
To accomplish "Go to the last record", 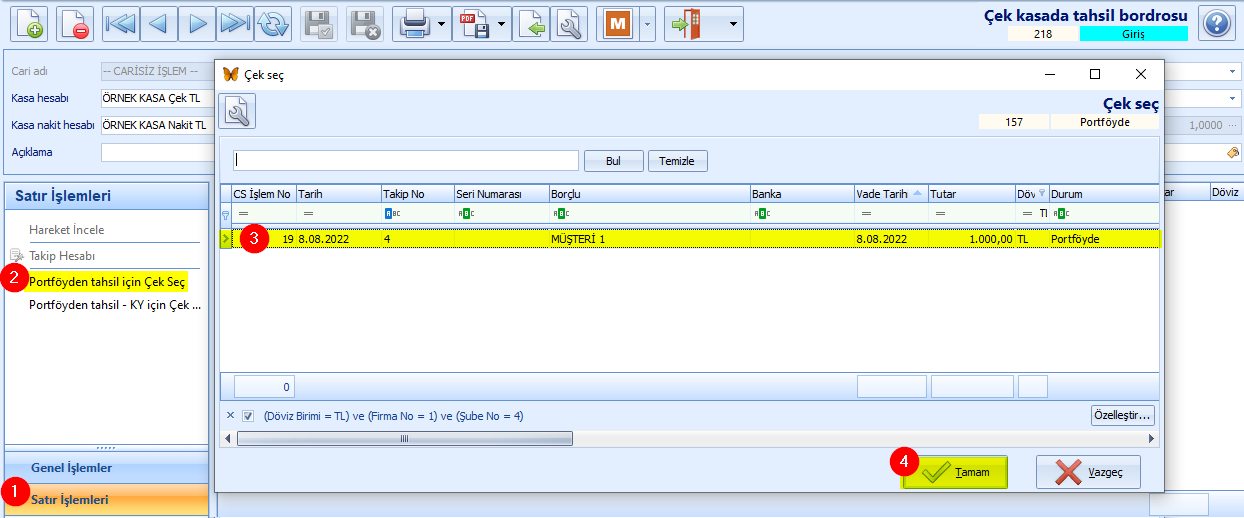I will point(234,24).
